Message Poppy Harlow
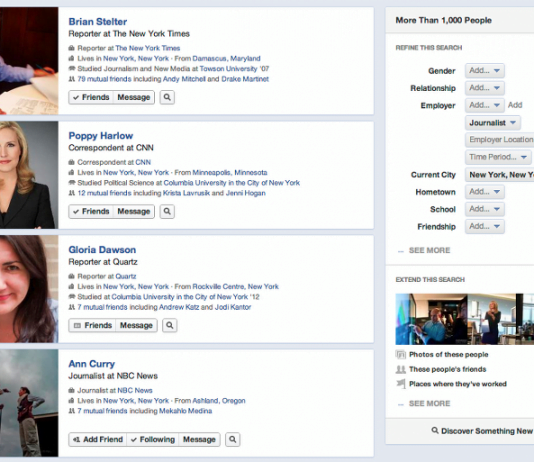The width and height of the screenshot is (534, 462). pyautogui.click(x=134, y=211)
